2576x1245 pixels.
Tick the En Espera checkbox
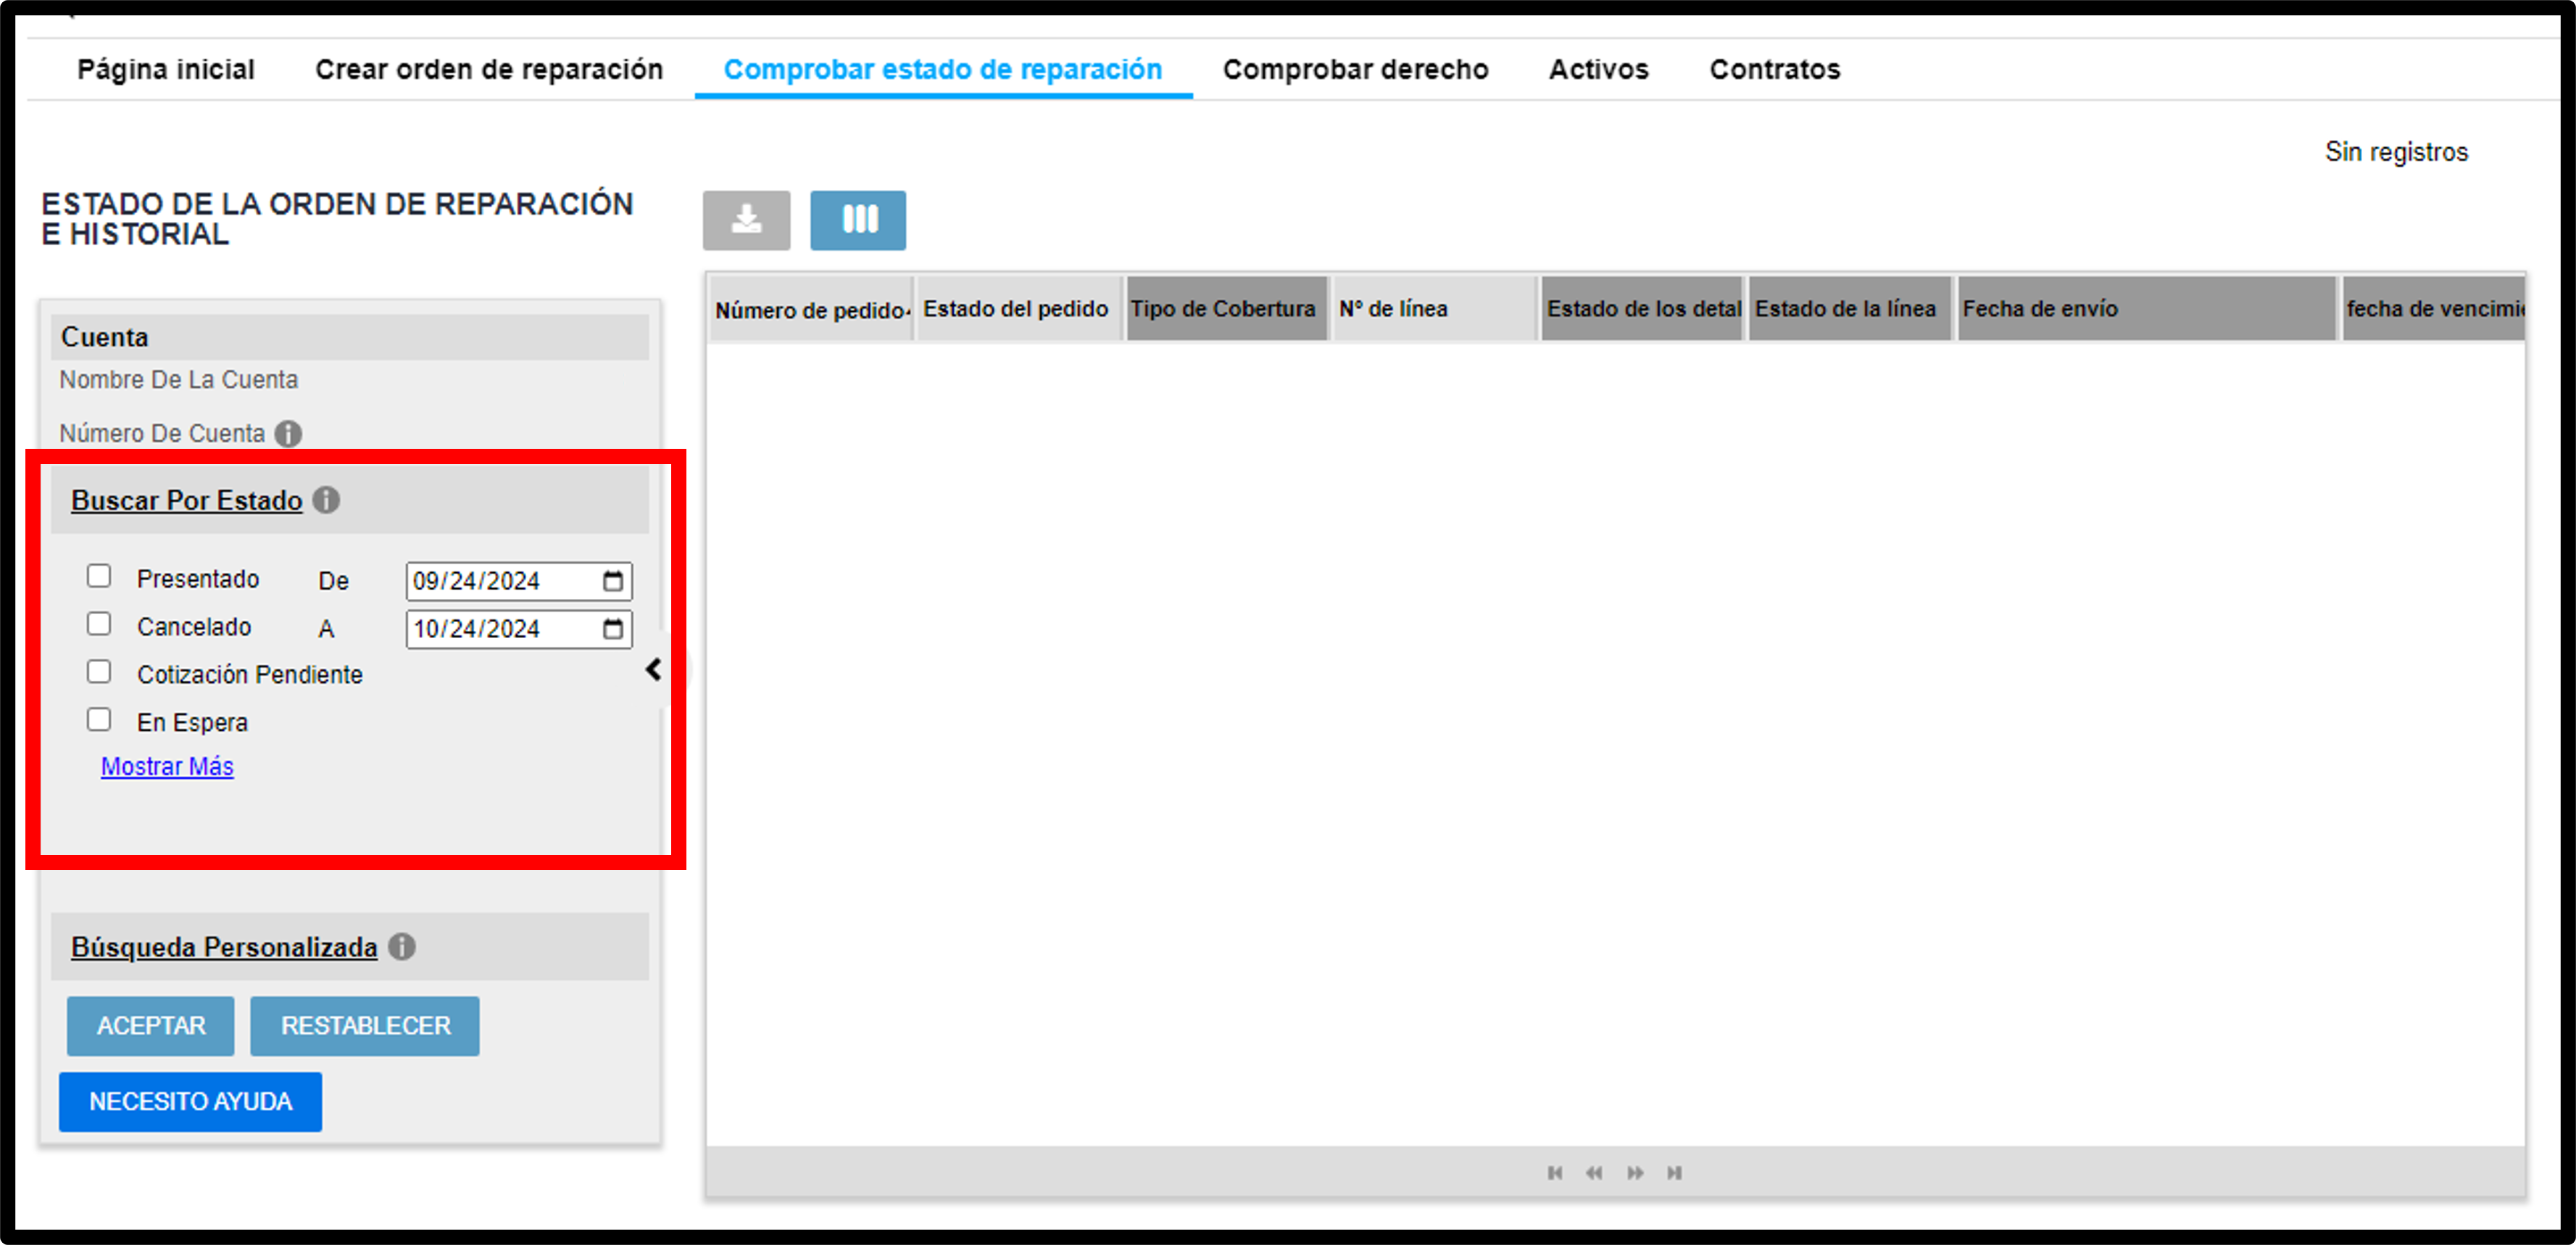98,720
